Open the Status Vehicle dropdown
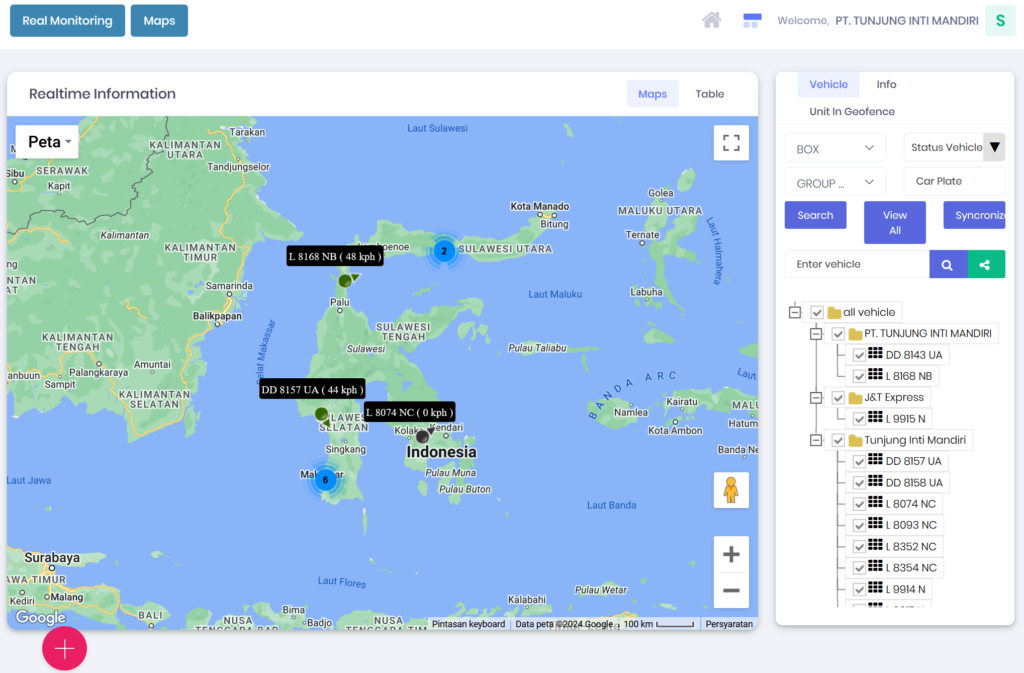1024x673 pixels. click(954, 148)
